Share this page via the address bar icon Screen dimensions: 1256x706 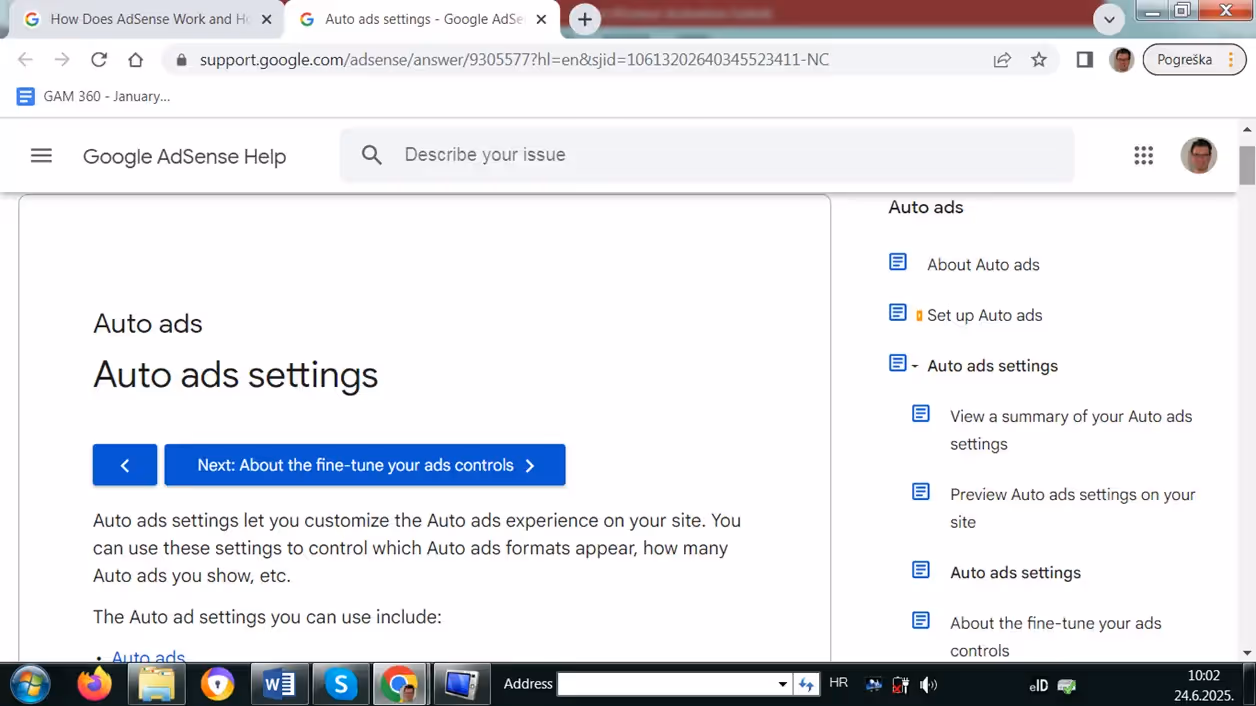(1002, 60)
